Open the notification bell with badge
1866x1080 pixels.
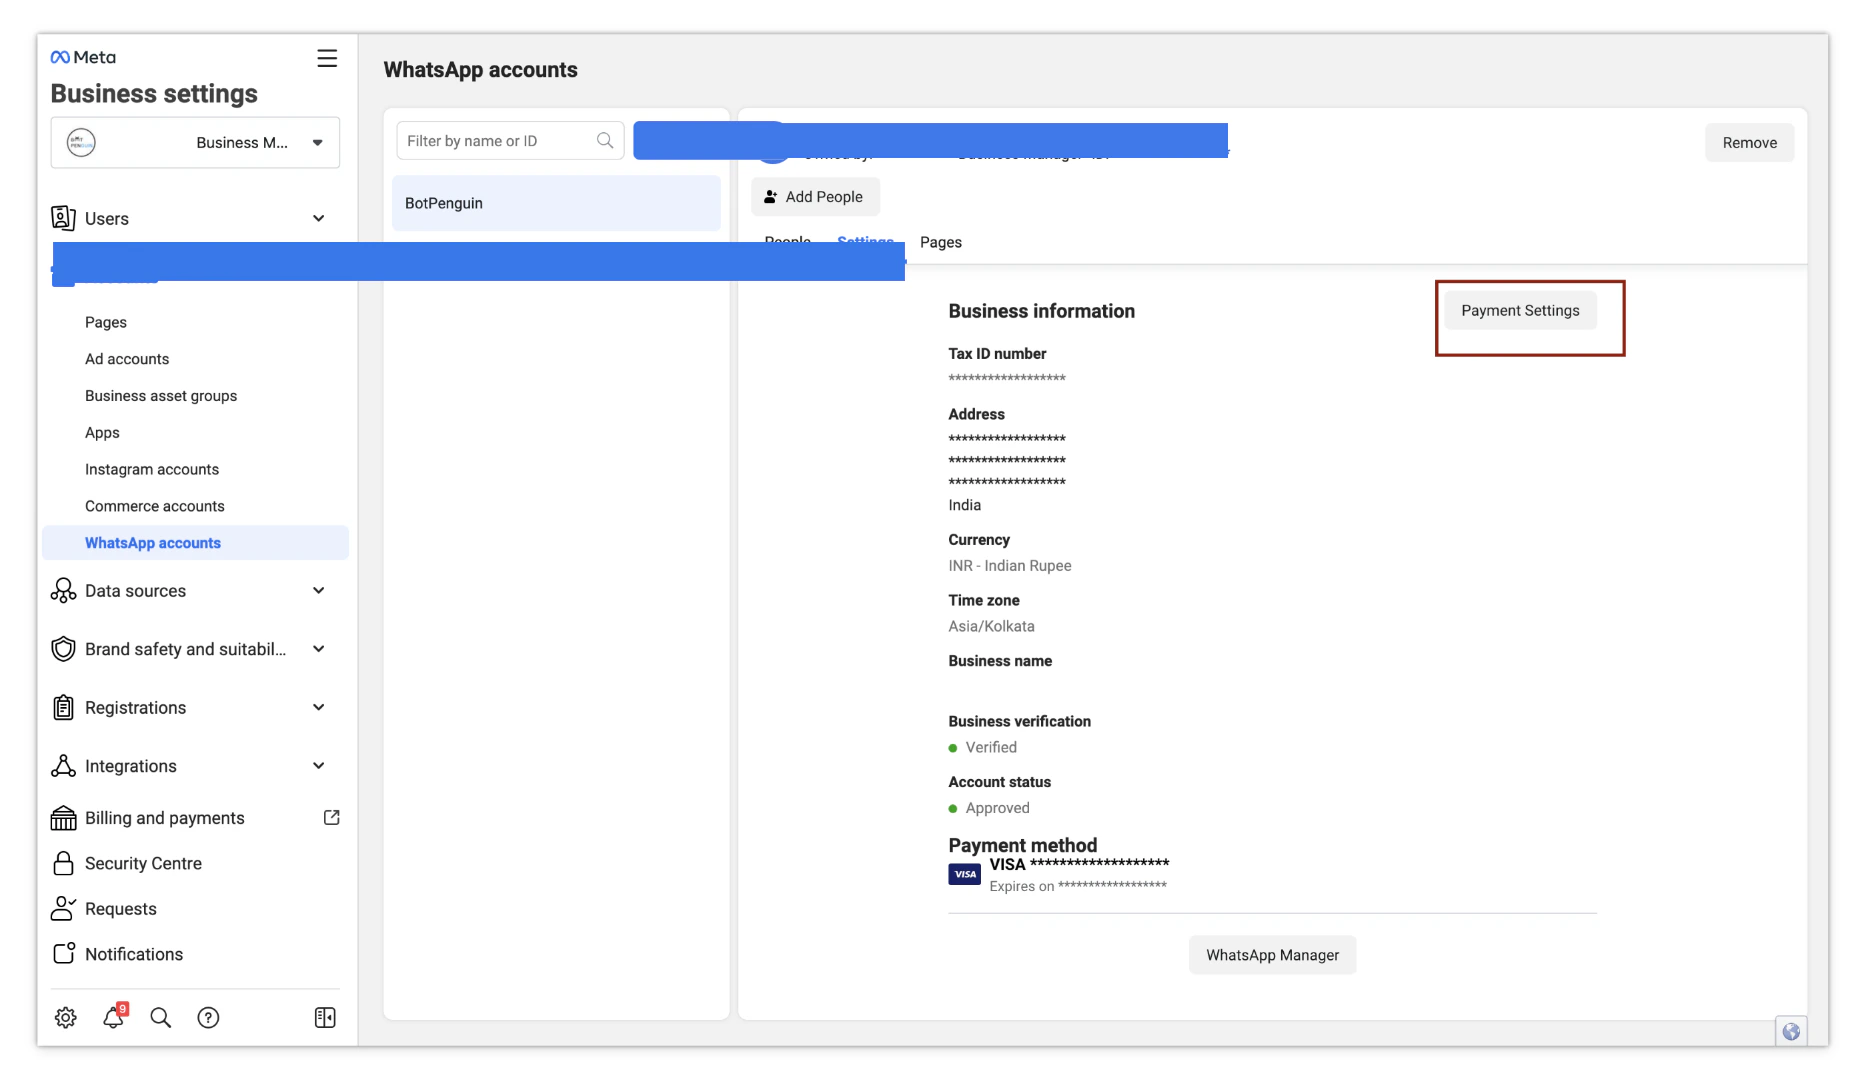pos(114,1016)
